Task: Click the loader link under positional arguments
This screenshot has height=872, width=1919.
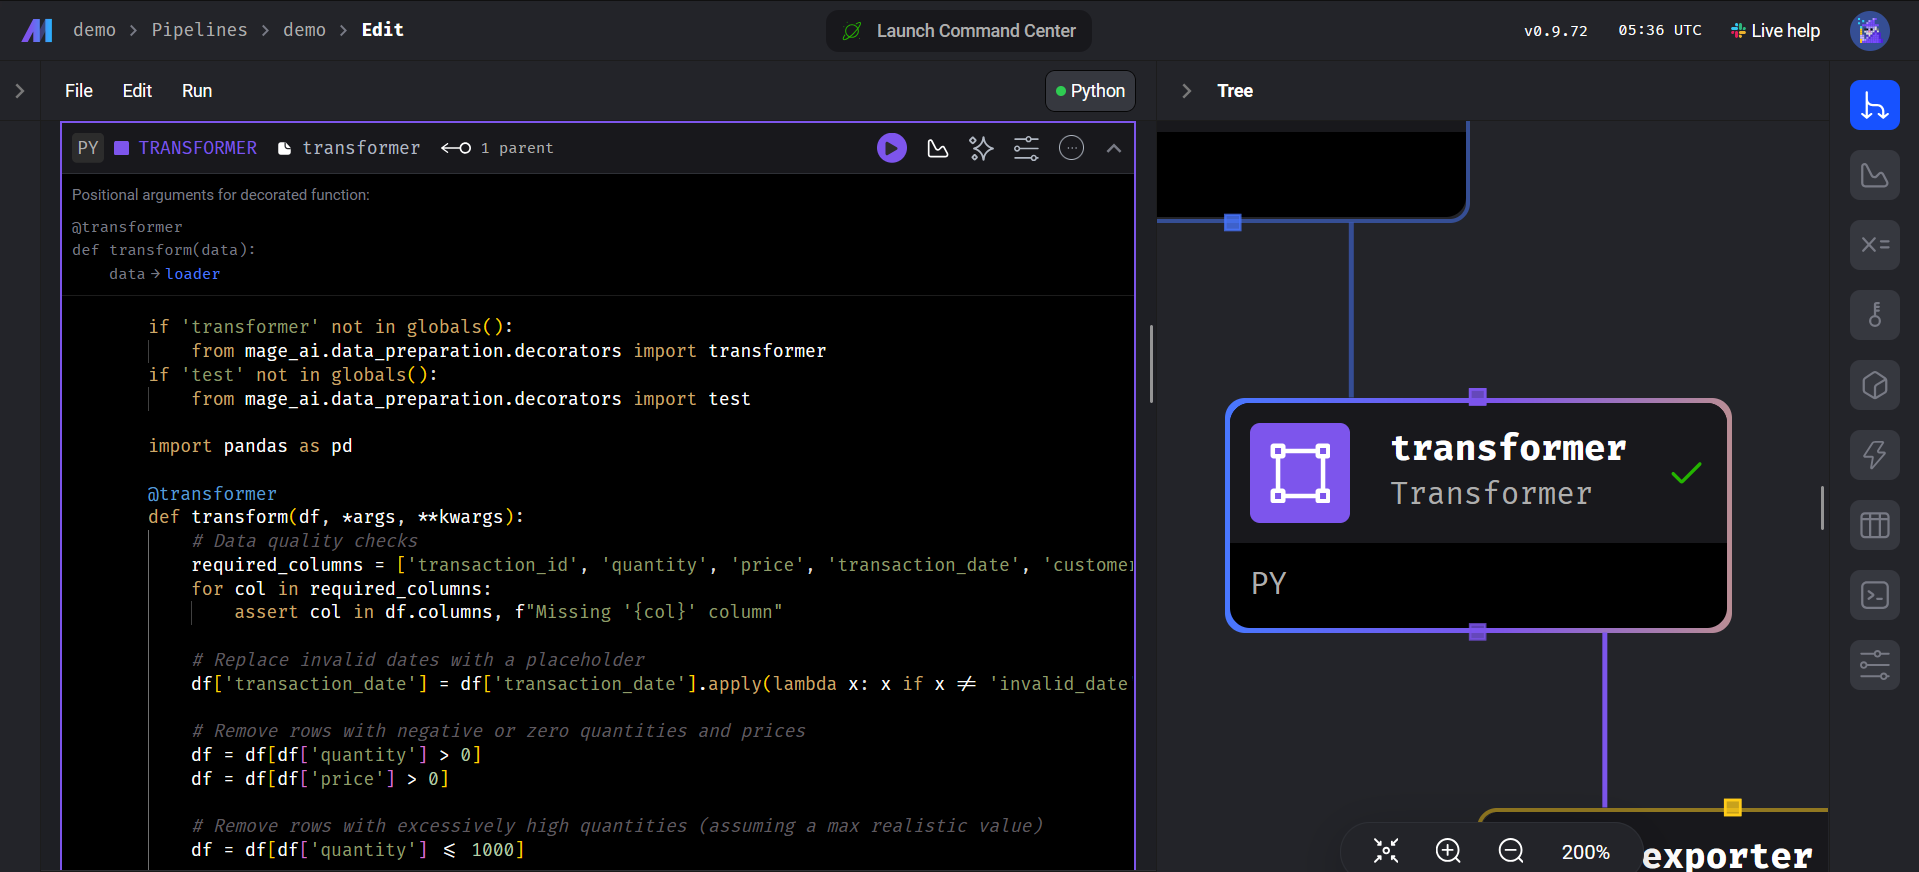Action: tap(192, 274)
